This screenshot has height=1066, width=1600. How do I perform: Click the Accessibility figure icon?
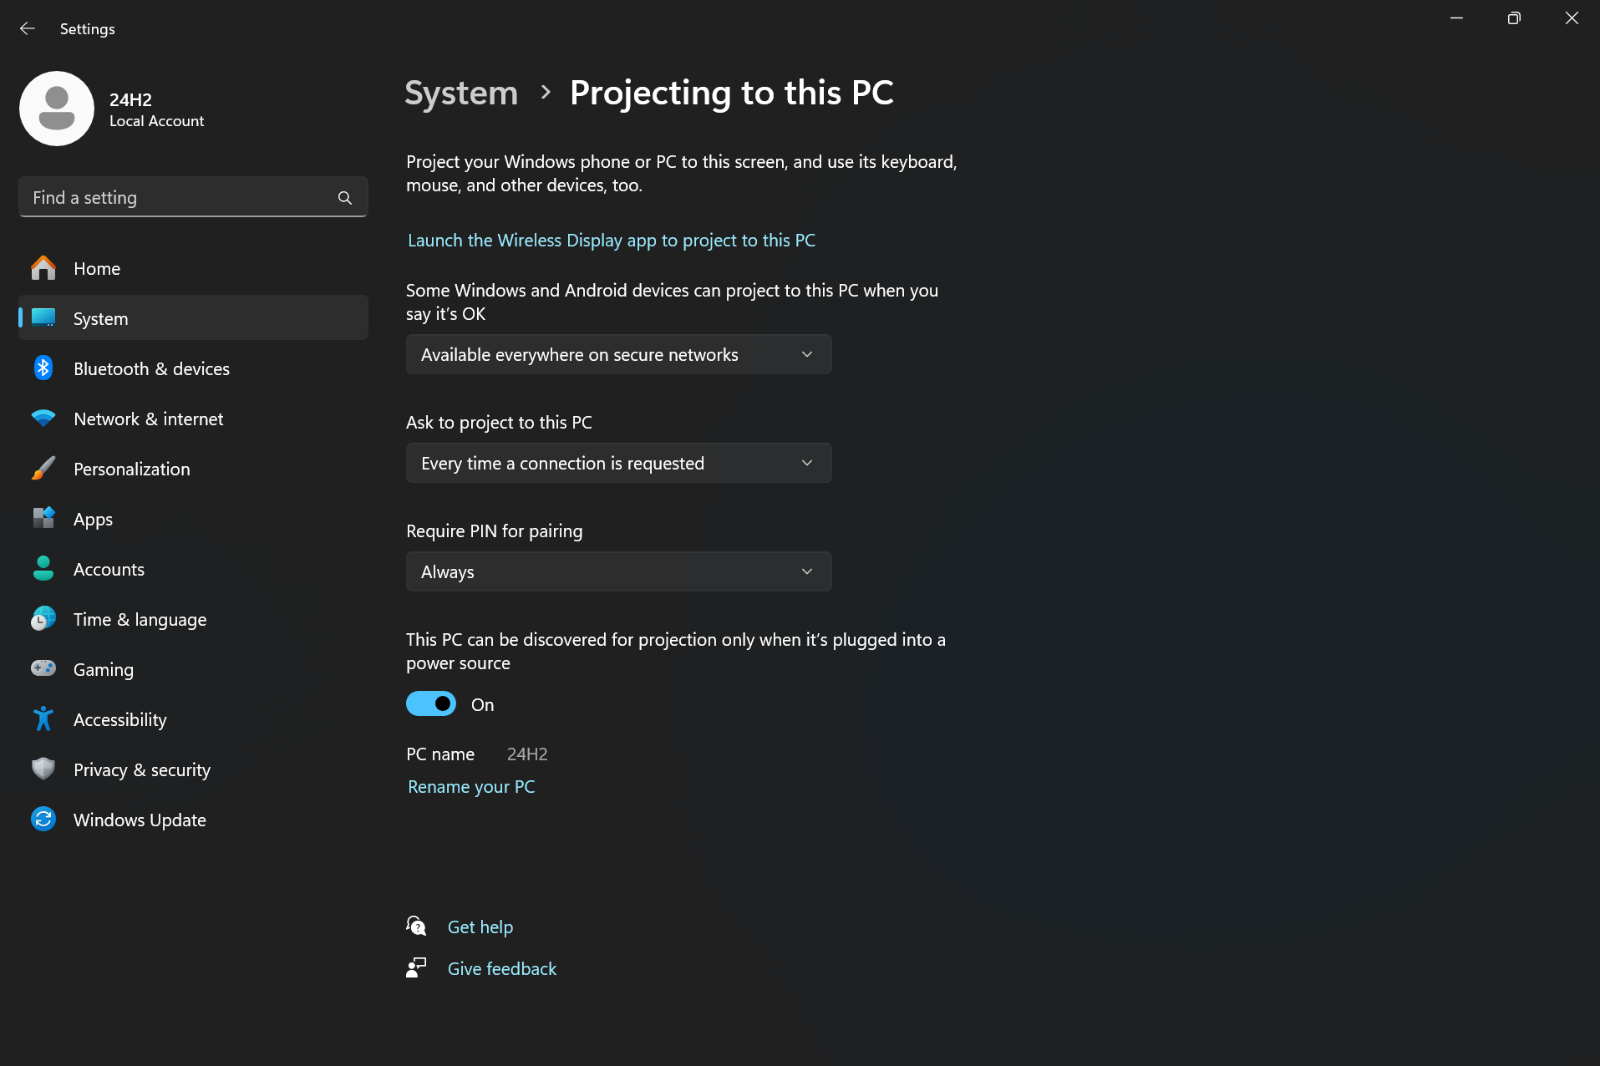click(43, 718)
